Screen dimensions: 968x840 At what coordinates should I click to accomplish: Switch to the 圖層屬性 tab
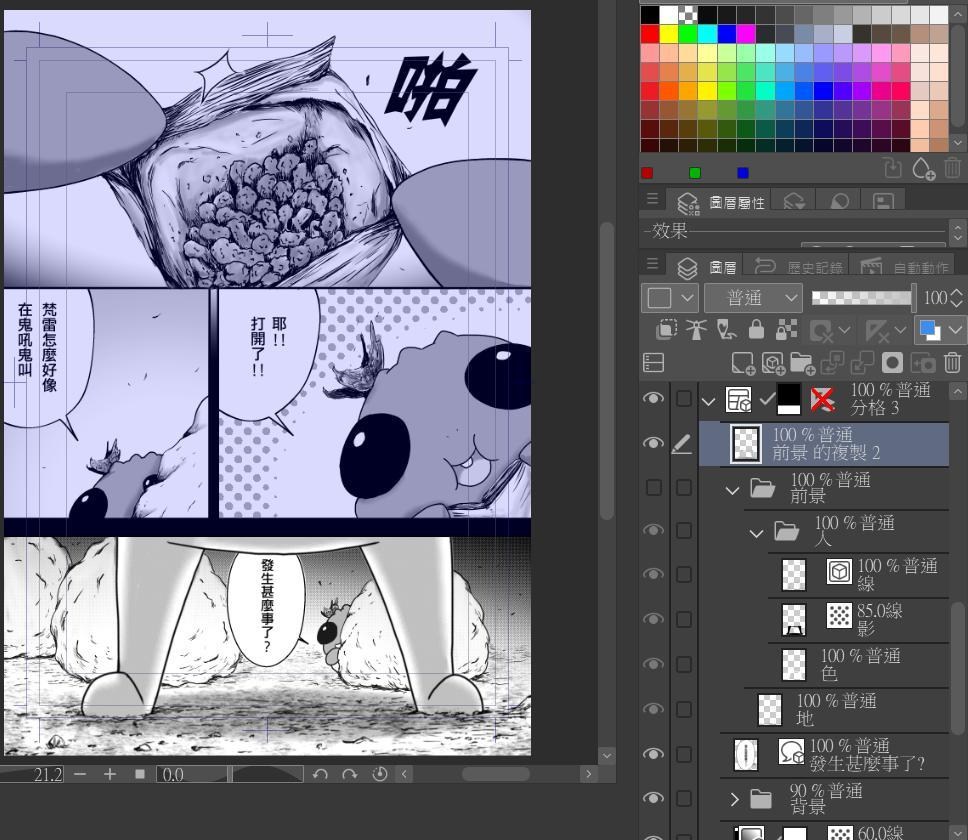click(721, 202)
